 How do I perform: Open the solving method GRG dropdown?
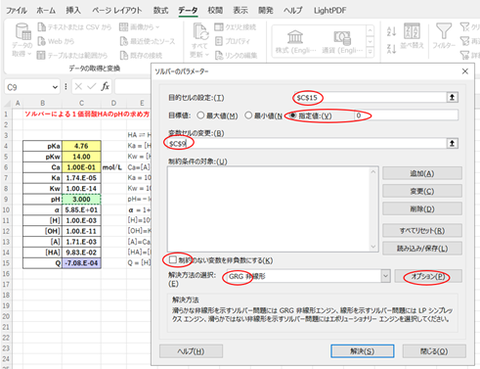pyautogui.click(x=385, y=276)
